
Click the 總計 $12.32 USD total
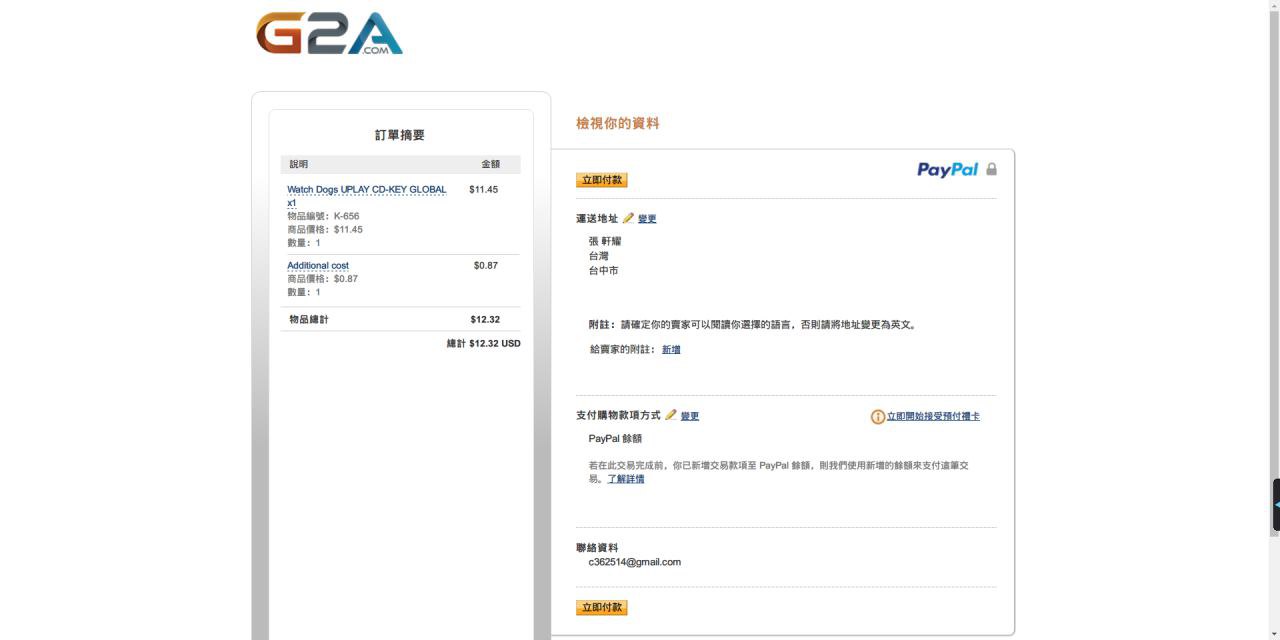coord(484,343)
